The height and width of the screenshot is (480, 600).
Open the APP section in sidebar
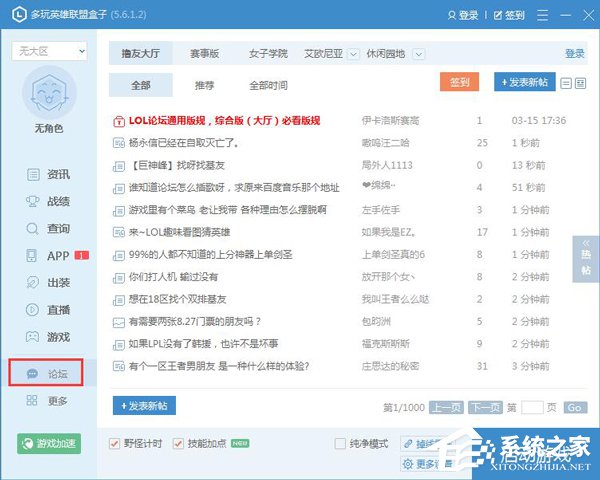[48, 256]
